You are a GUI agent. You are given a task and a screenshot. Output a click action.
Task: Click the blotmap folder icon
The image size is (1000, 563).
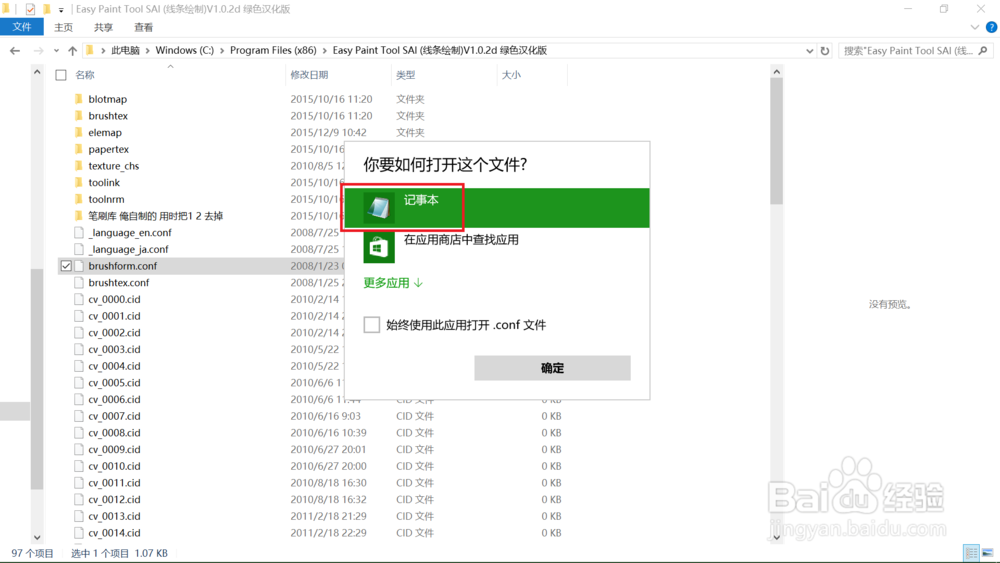(78, 99)
